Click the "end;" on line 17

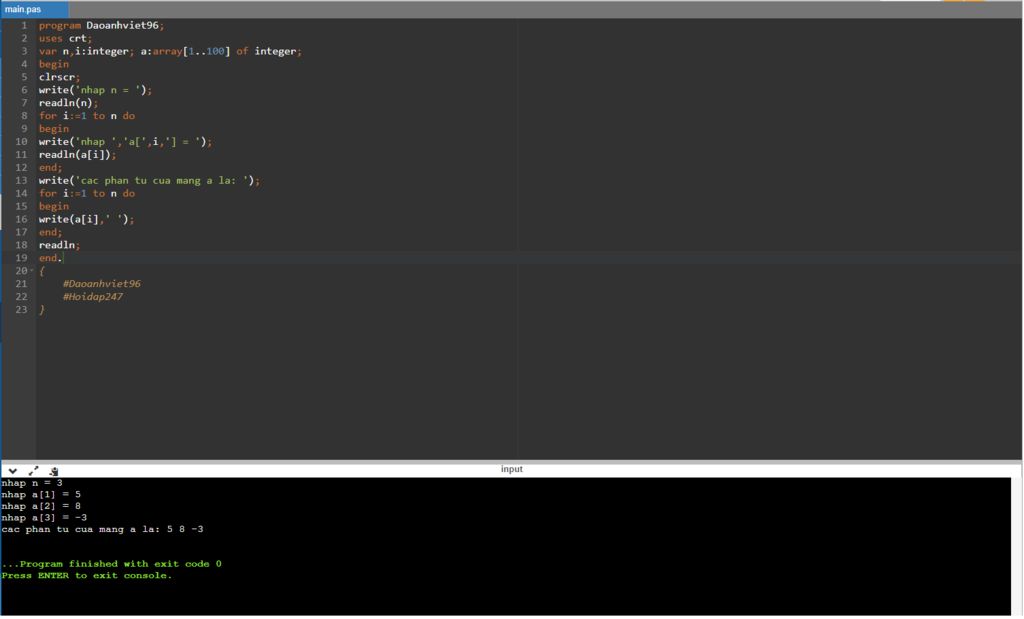pos(50,232)
